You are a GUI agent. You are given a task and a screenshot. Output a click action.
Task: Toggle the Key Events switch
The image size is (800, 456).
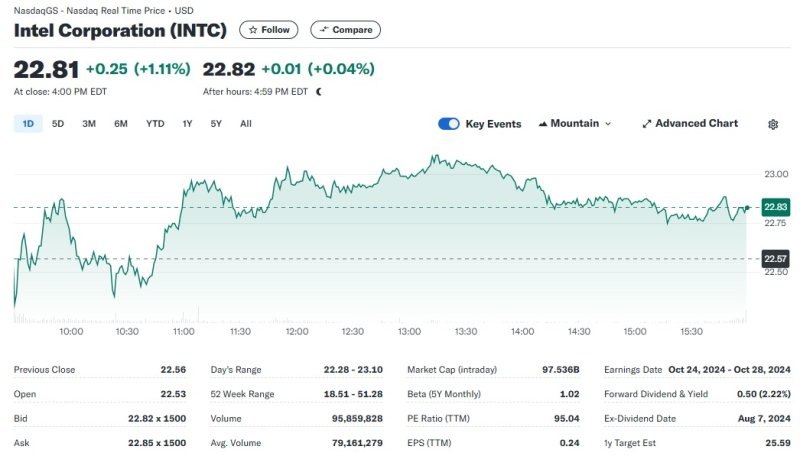click(449, 124)
